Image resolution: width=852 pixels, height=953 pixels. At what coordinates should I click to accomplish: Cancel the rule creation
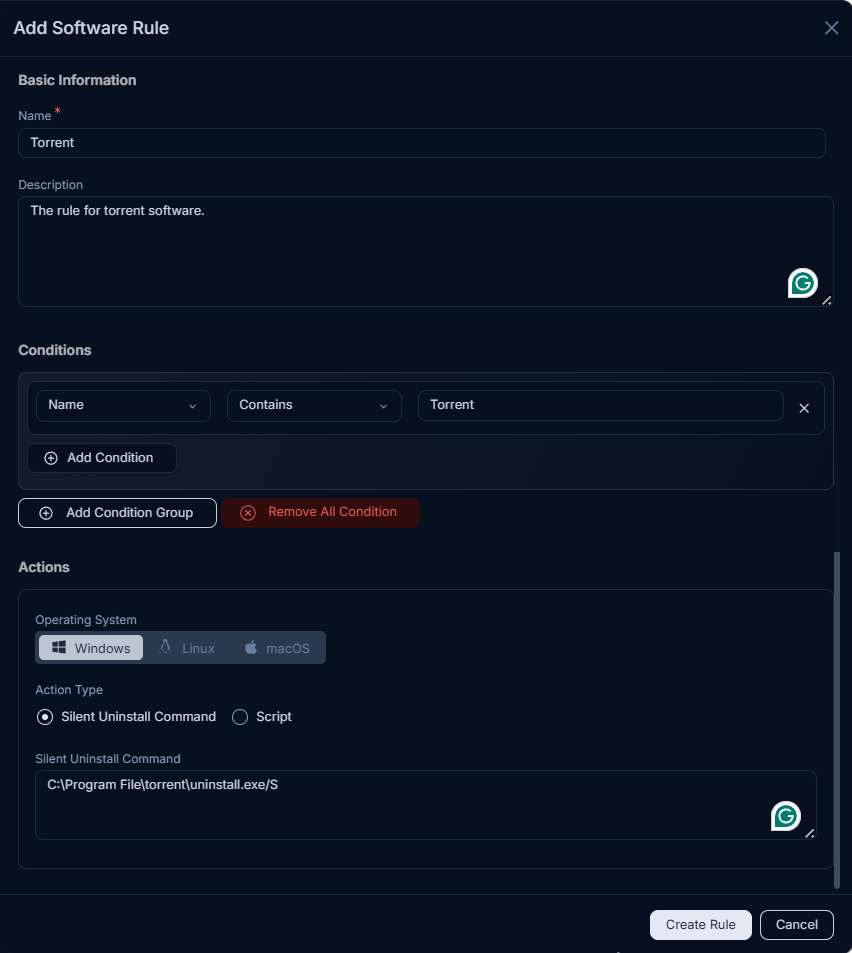(797, 925)
